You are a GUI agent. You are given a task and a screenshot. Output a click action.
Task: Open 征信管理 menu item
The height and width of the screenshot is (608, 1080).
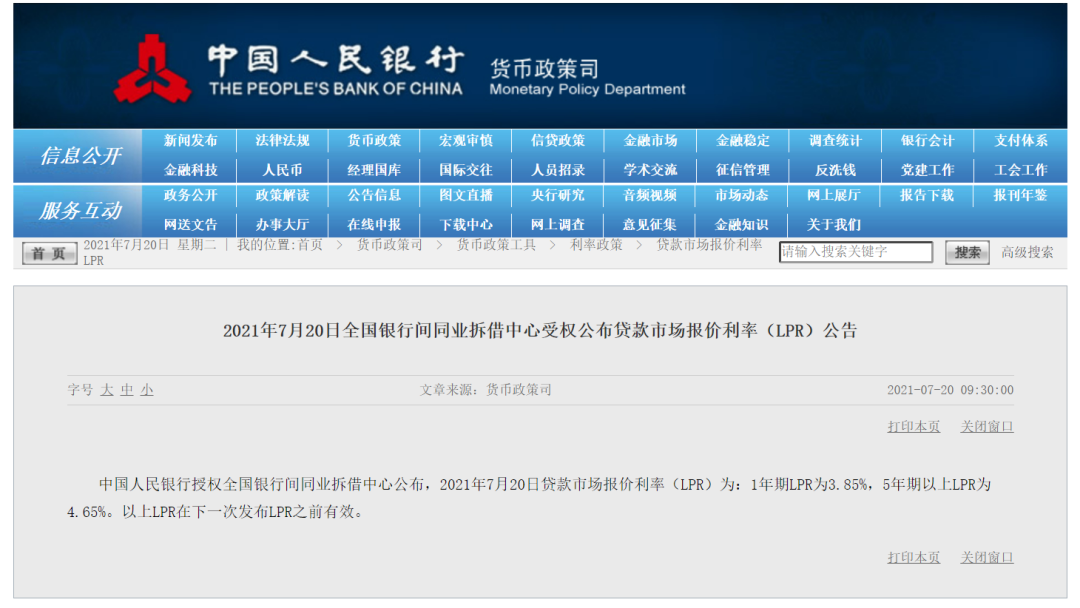click(742, 170)
